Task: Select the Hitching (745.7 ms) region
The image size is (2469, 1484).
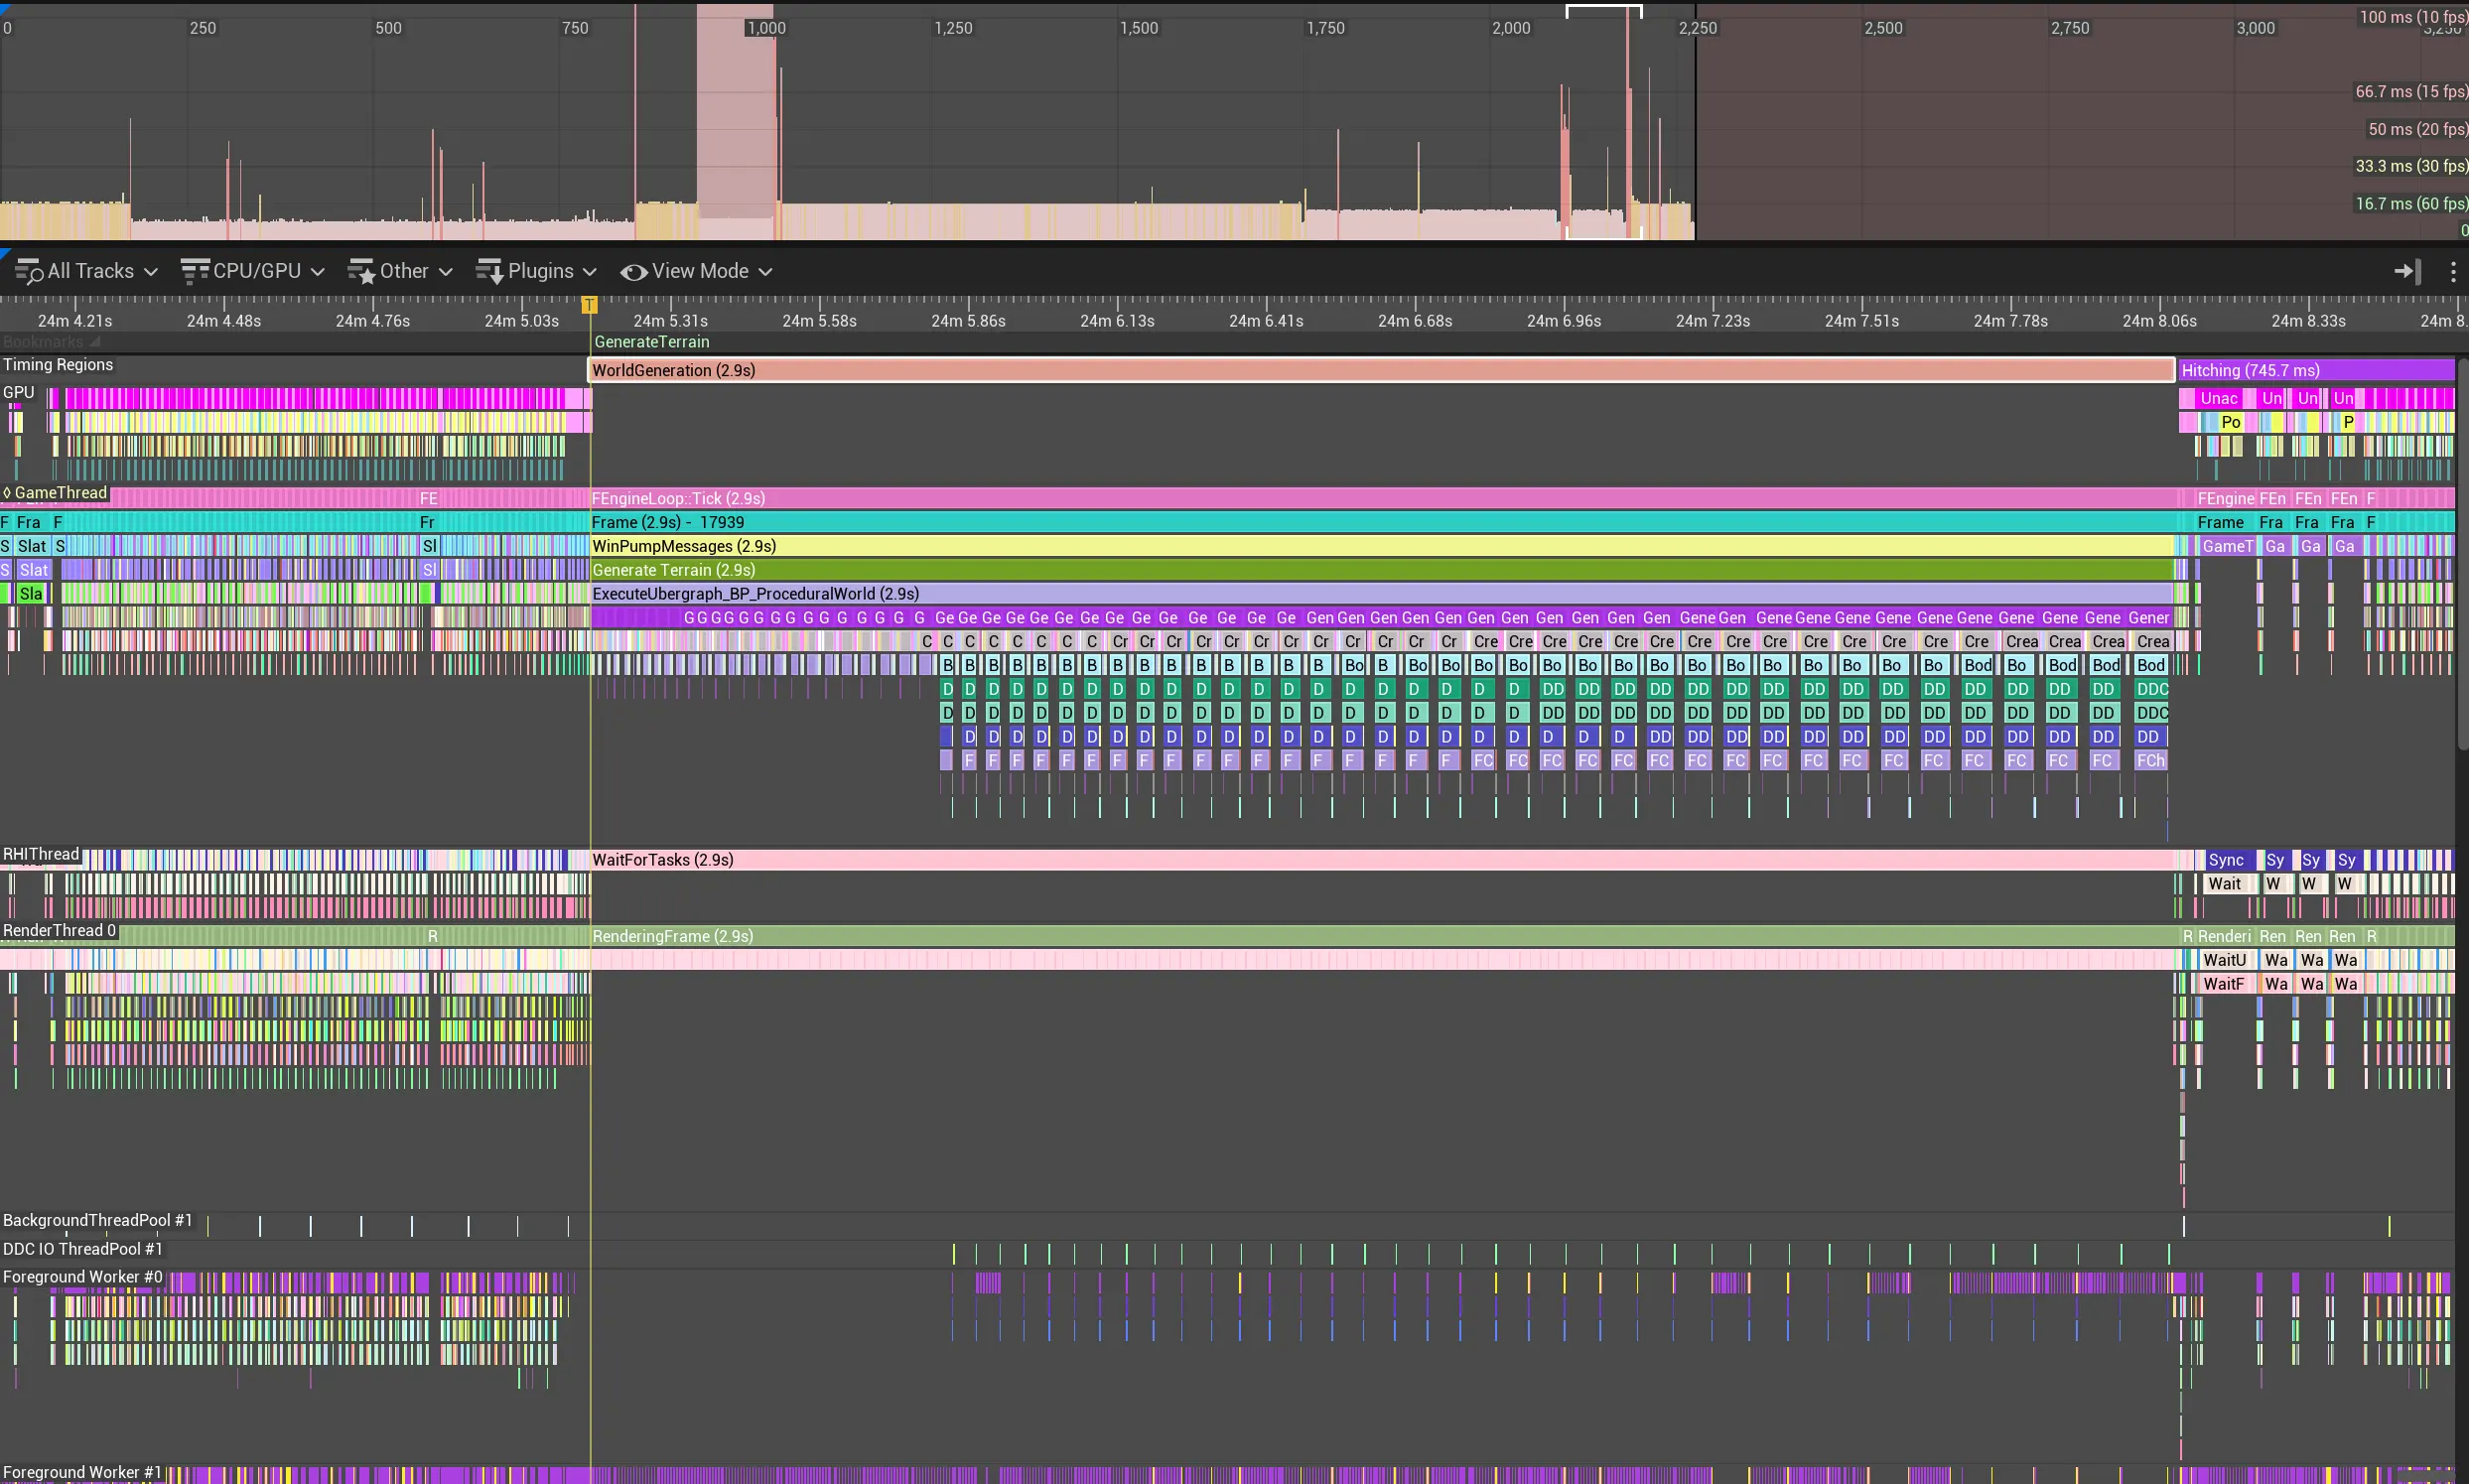Action: pos(2316,370)
